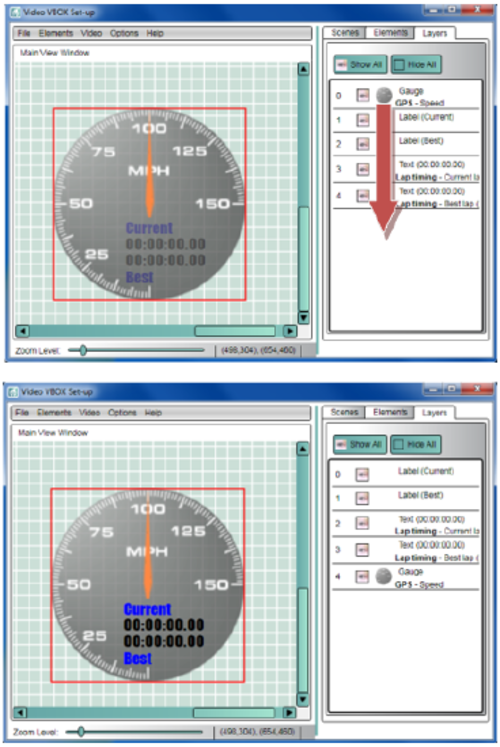The height and width of the screenshot is (747, 500).
Task: Open the Elements menu in the upper window
Action: [56, 33]
